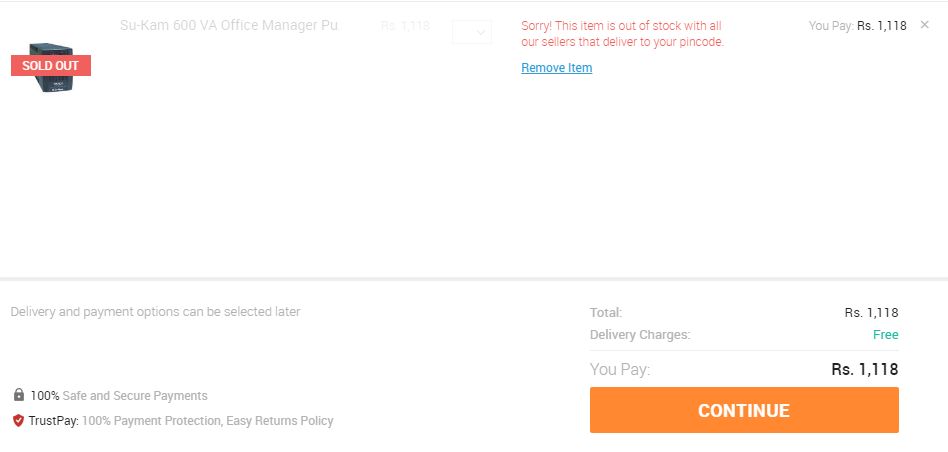Click the chevron arrow in quantity box
The image size is (948, 452).
[481, 32]
